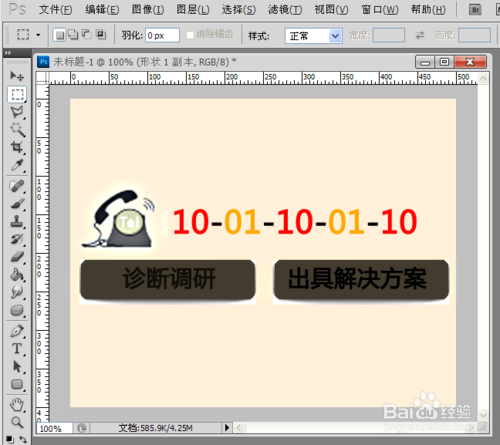Select the Smudge tool

[17, 292]
